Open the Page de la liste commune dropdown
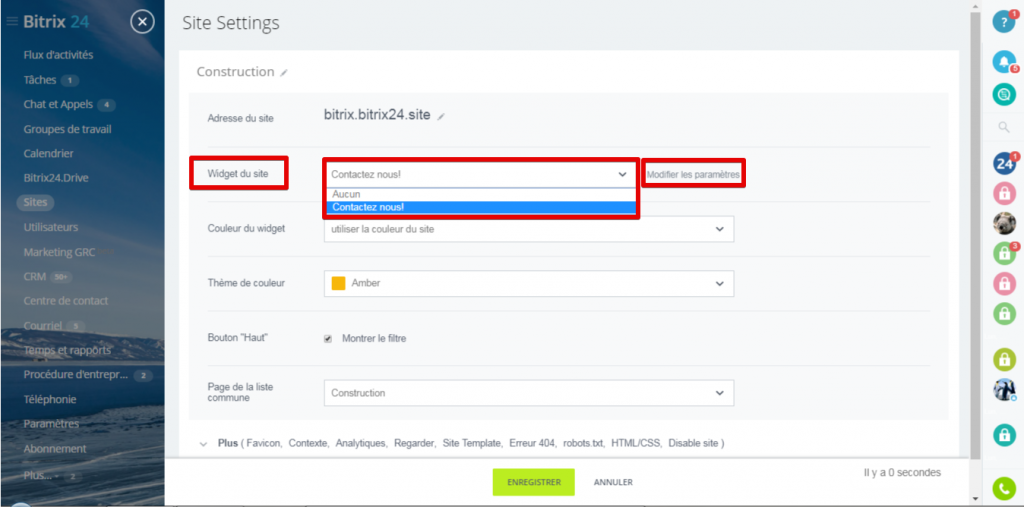This screenshot has width=1024, height=507. coord(529,393)
